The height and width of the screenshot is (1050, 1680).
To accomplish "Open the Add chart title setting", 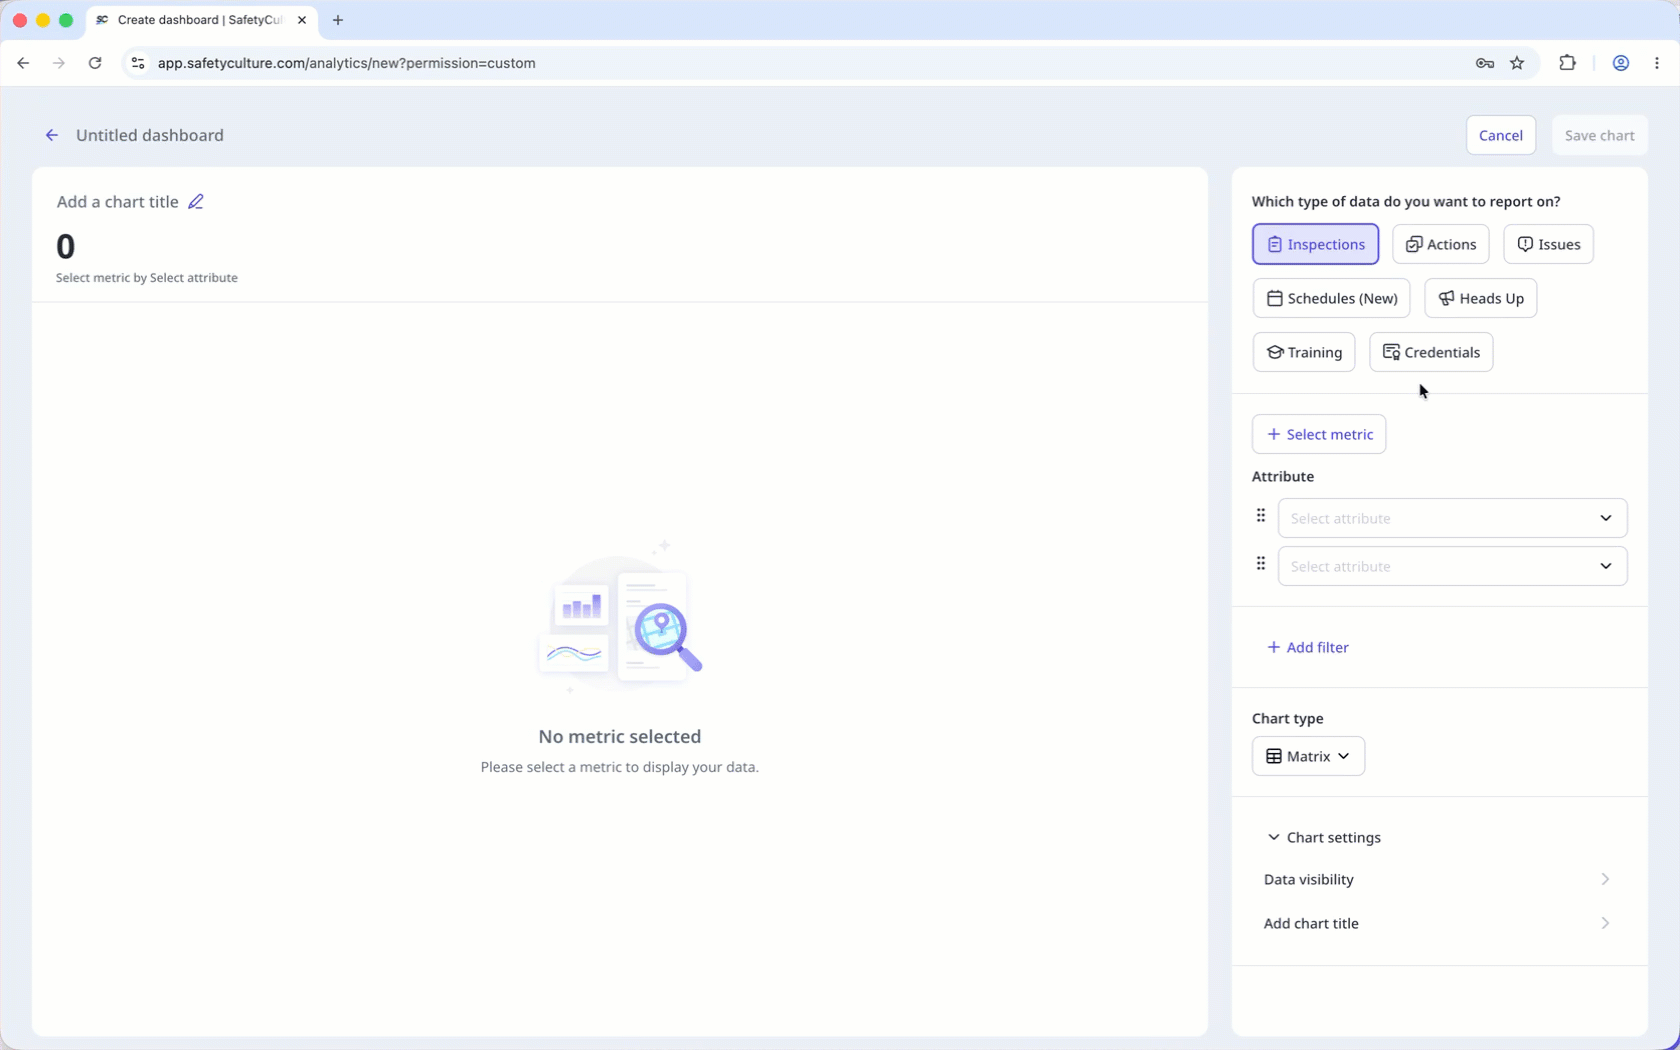I will click(1438, 923).
